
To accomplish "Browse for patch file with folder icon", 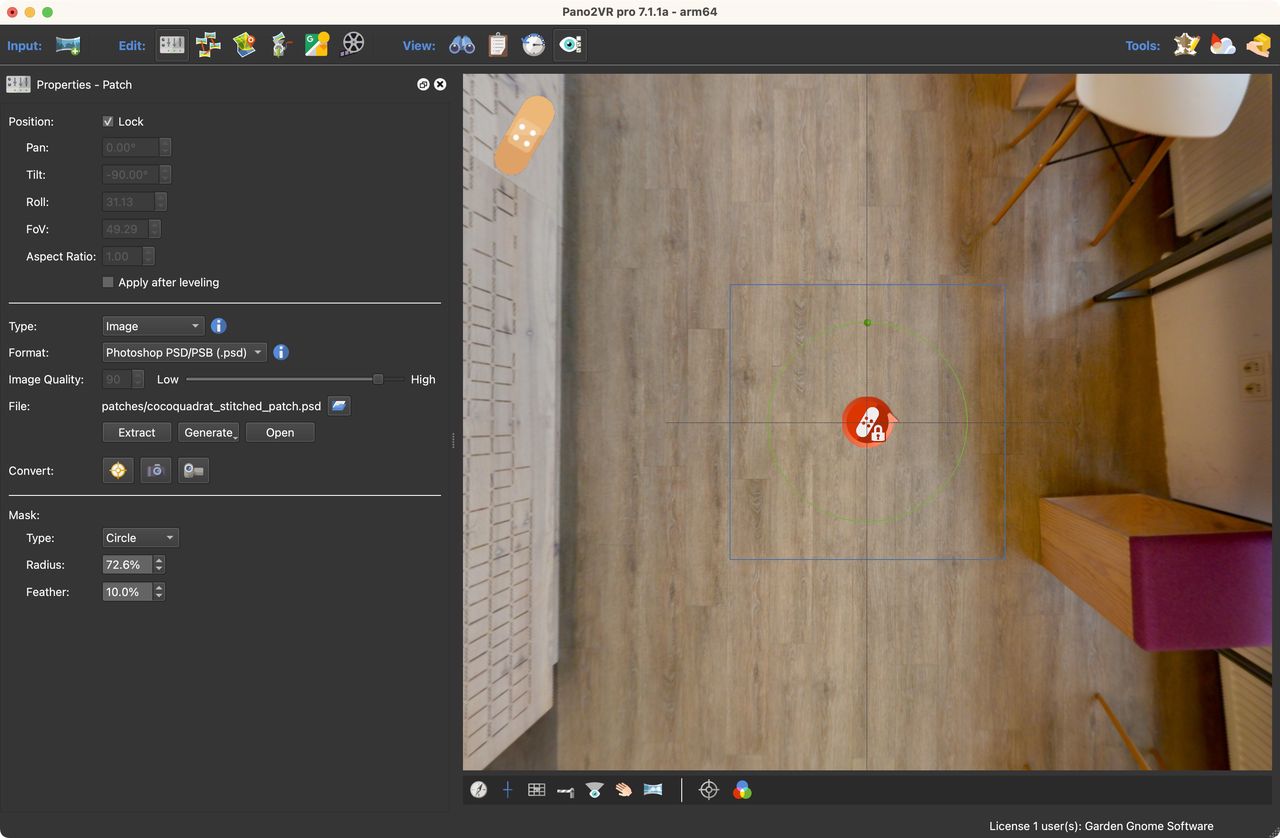I will point(340,406).
